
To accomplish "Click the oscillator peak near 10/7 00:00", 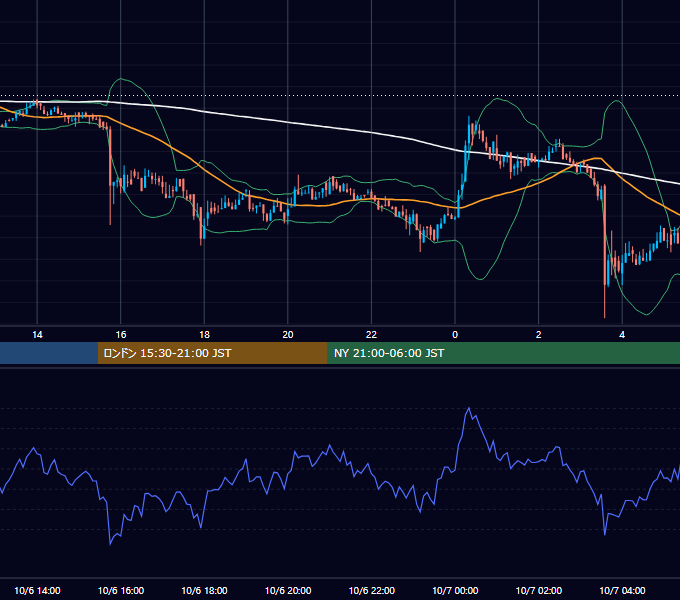I will (469, 408).
